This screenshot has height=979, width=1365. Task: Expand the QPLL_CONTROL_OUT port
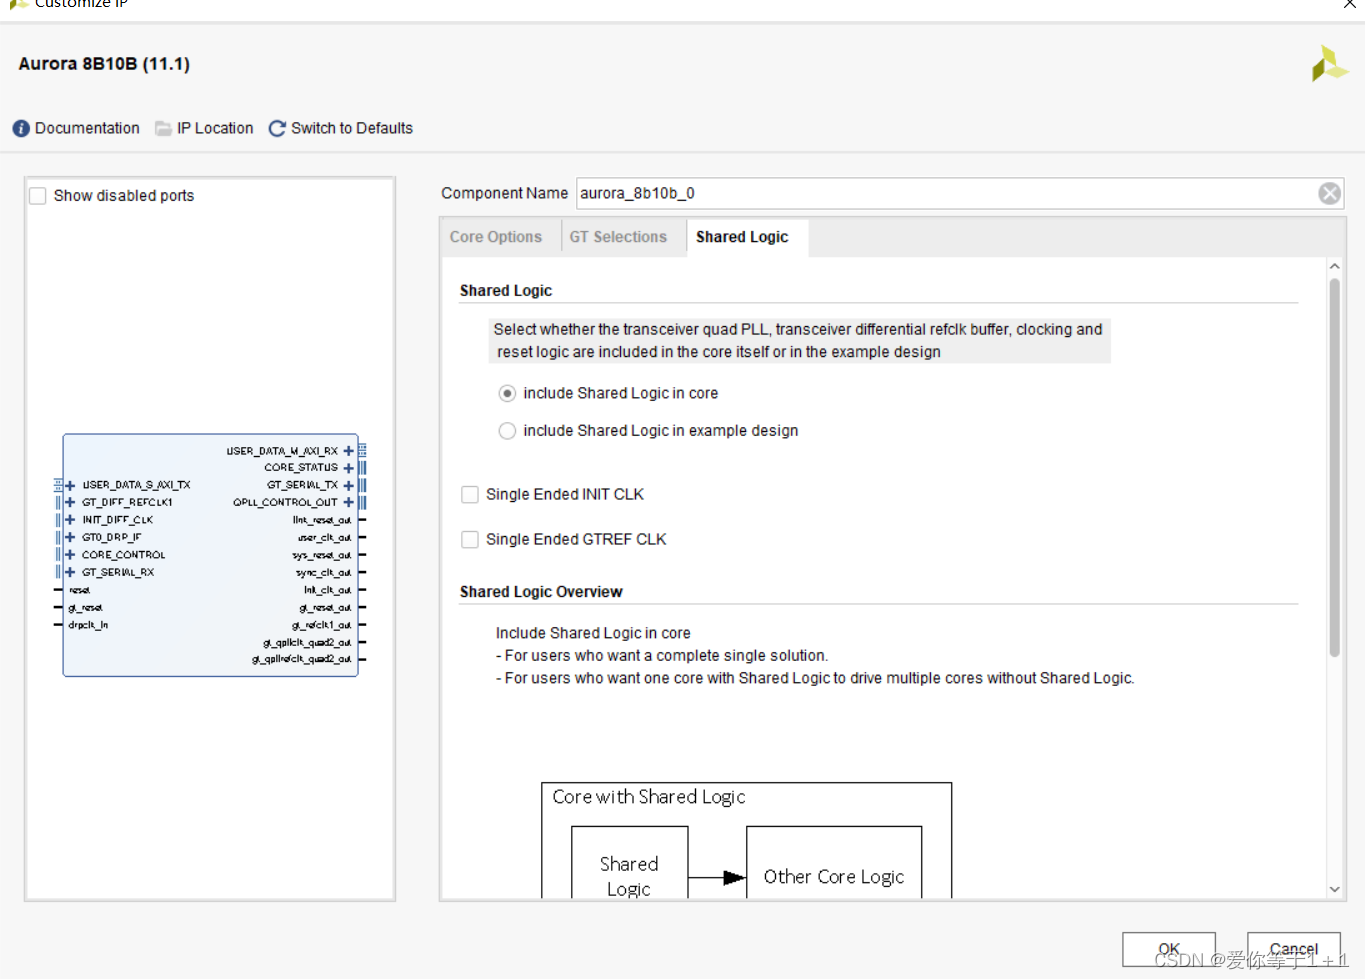pos(348,502)
